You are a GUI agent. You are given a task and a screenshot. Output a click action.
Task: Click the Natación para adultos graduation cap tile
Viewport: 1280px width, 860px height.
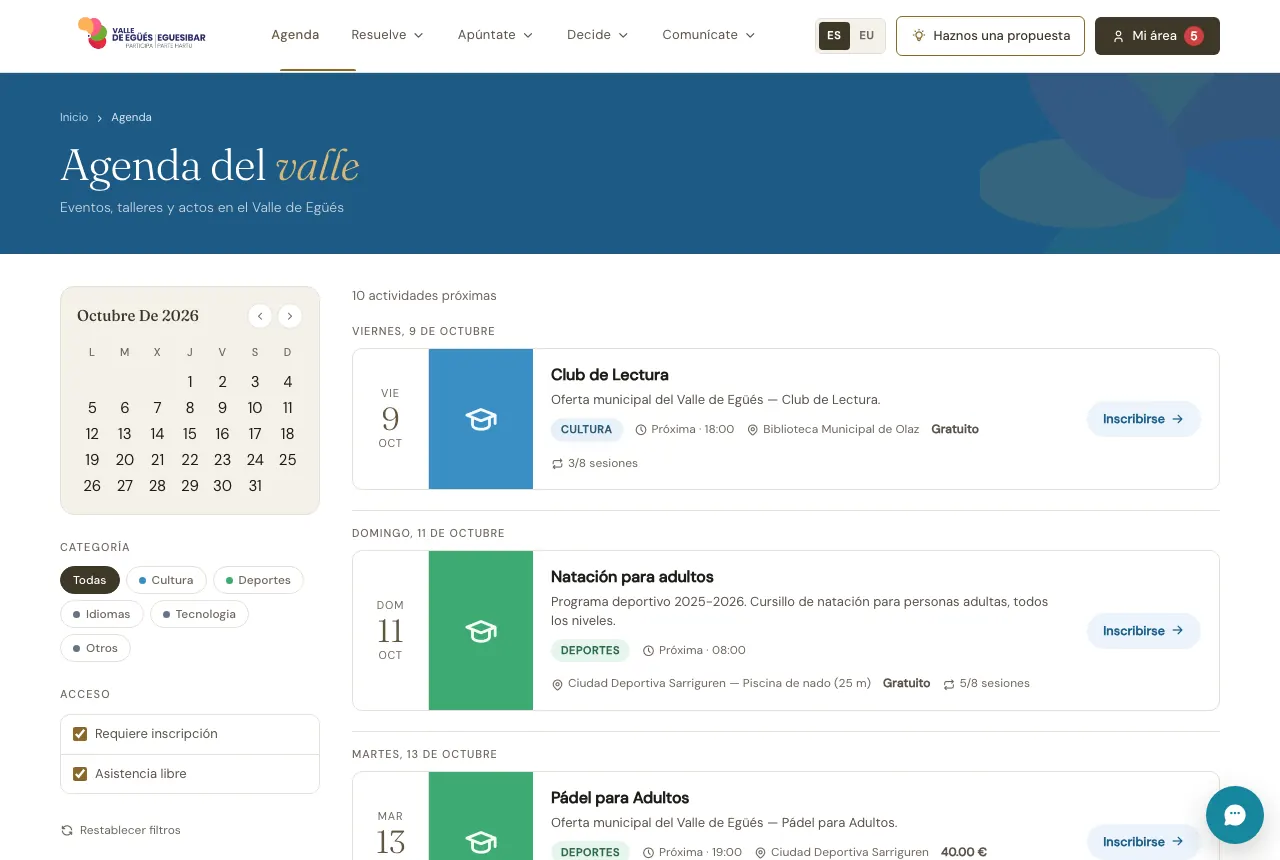(481, 631)
